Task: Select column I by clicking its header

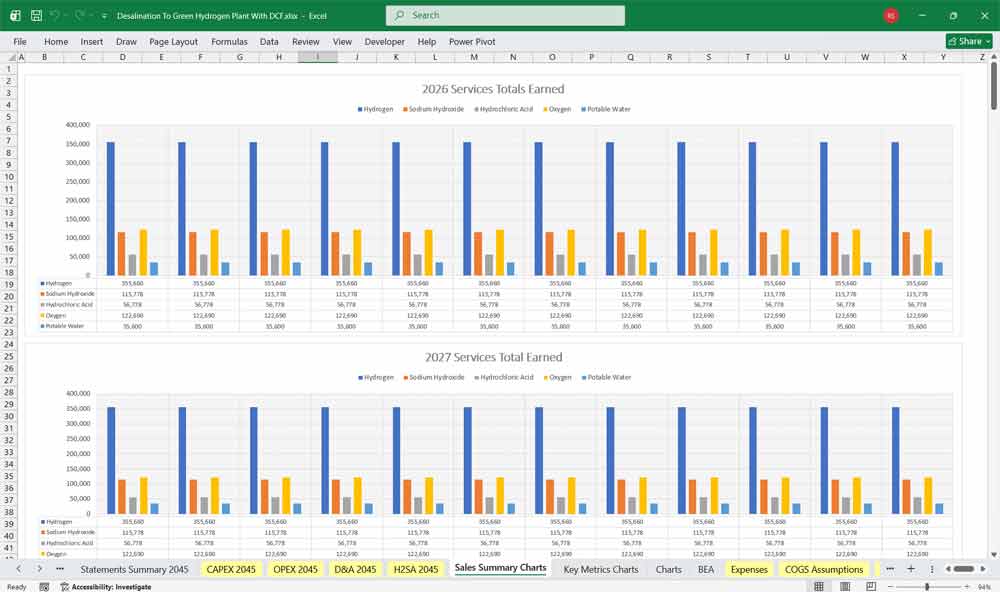Action: 317,57
